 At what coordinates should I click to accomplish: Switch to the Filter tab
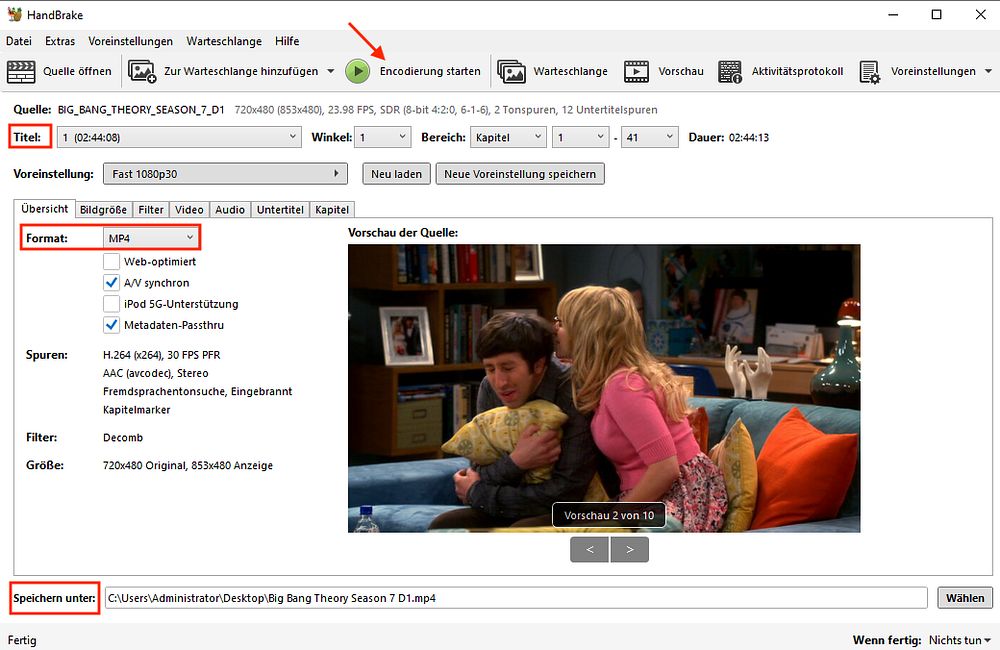point(151,209)
